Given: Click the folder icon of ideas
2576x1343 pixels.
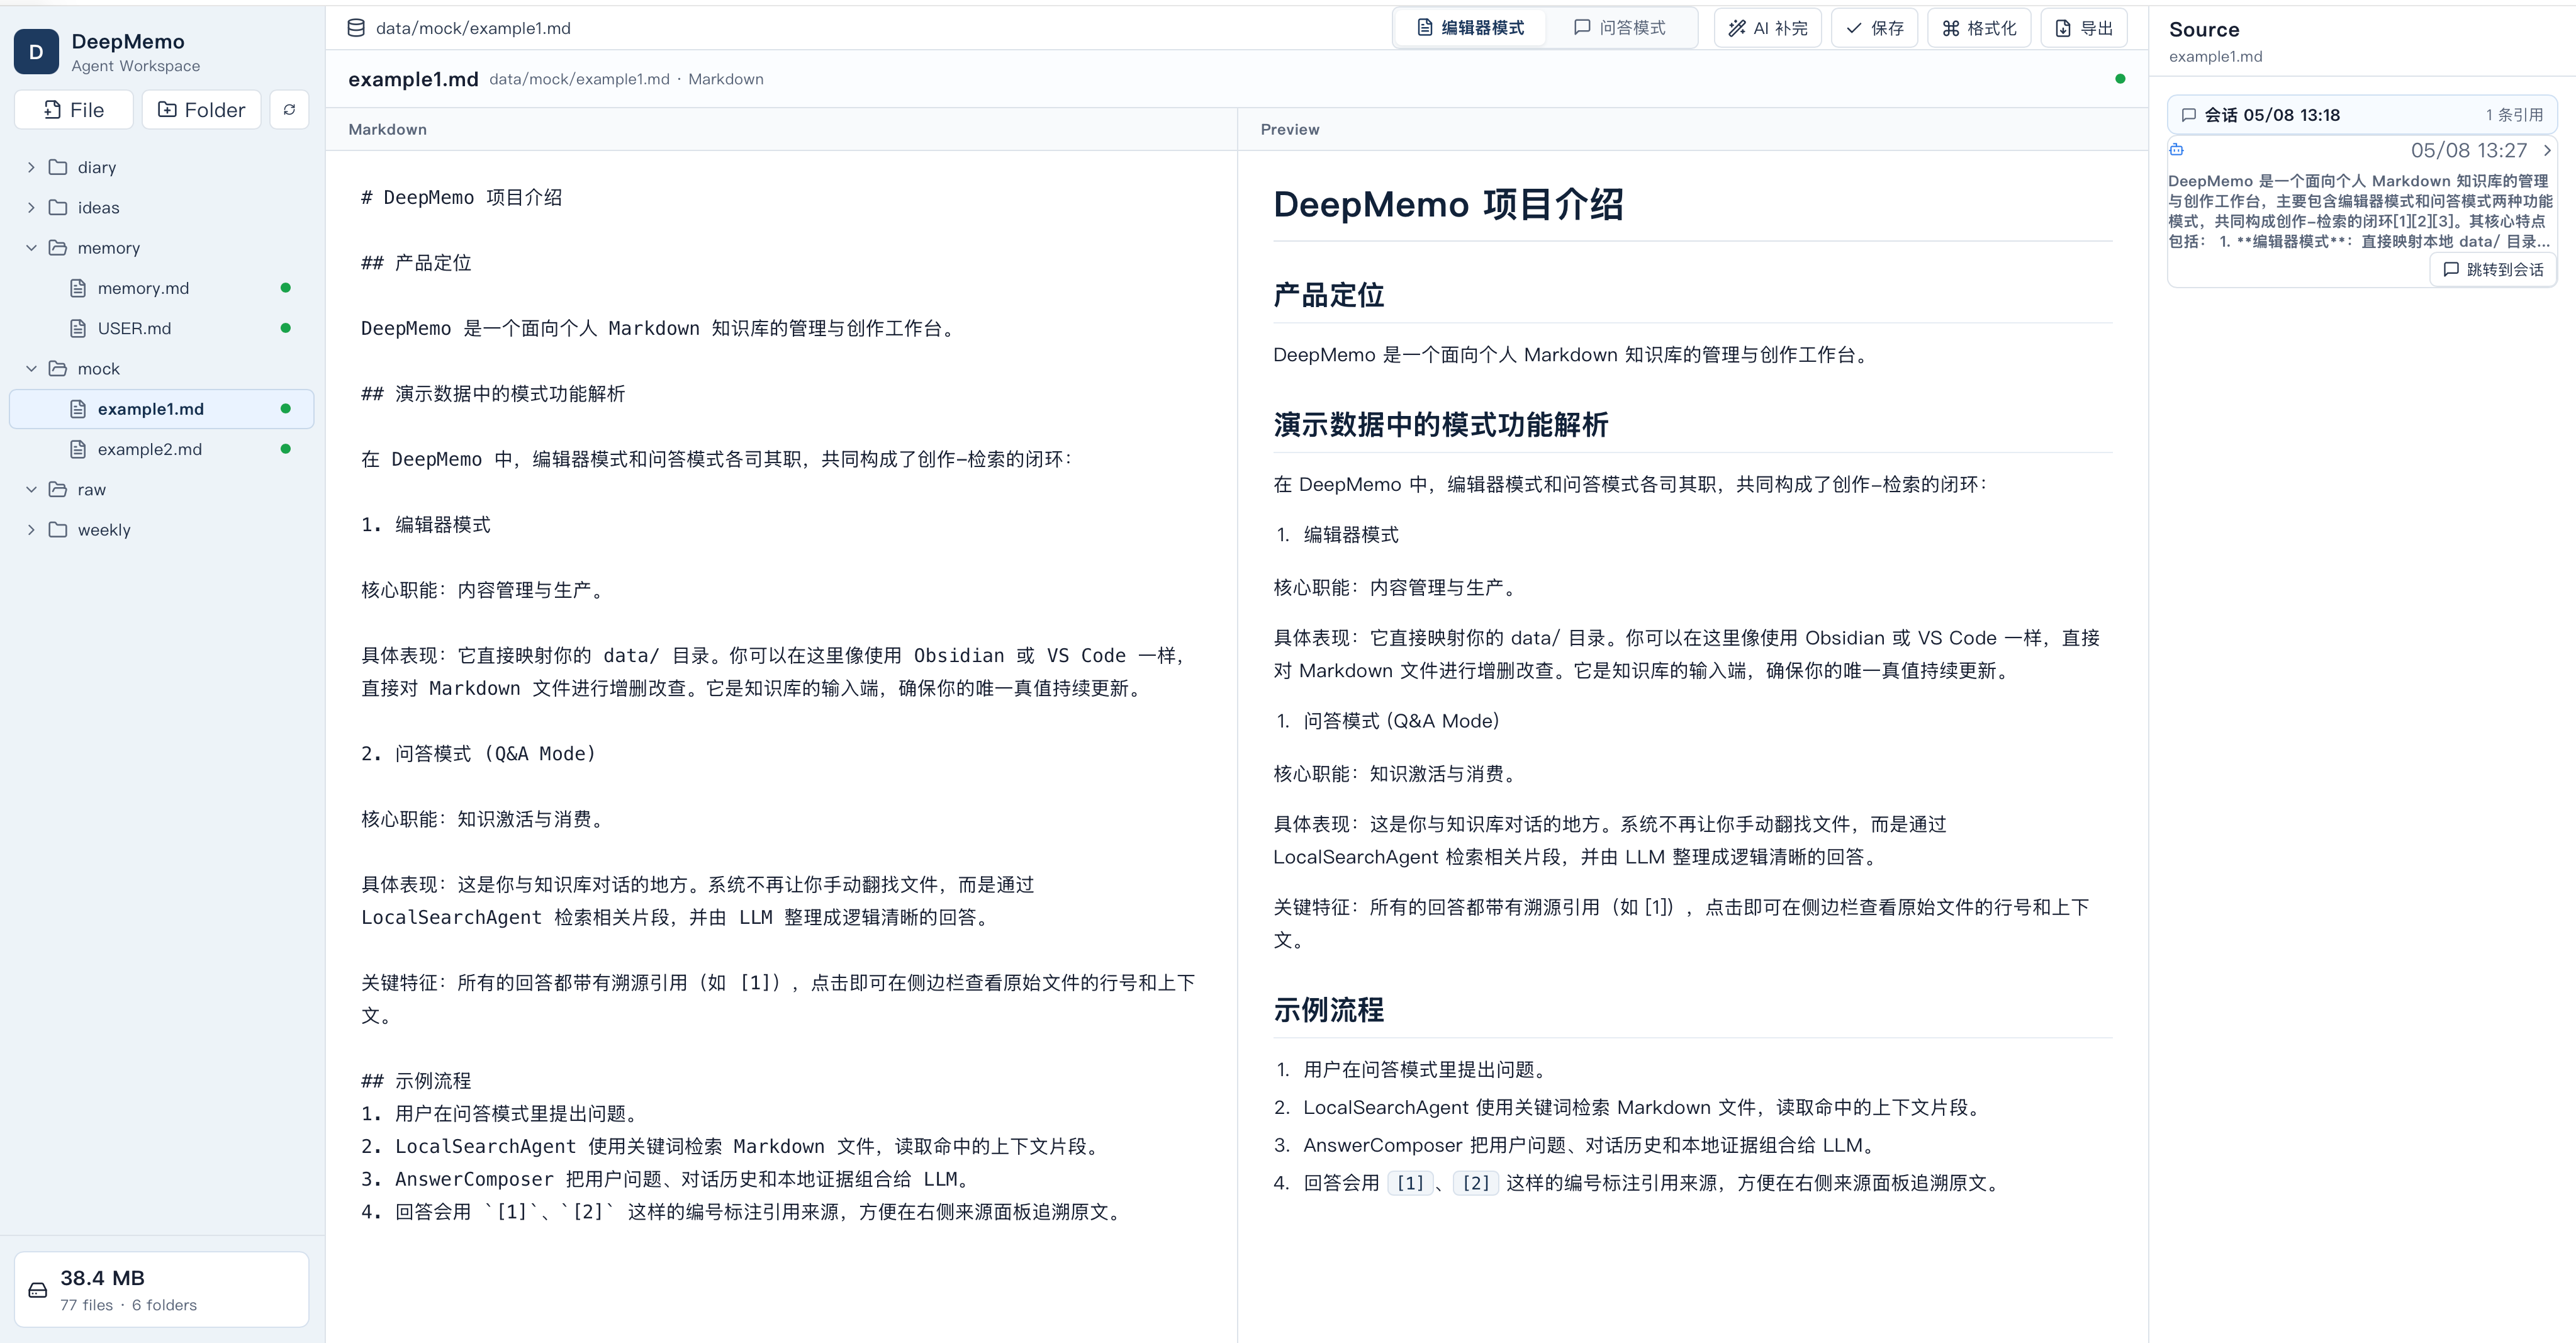Looking at the screenshot, I should tap(58, 207).
